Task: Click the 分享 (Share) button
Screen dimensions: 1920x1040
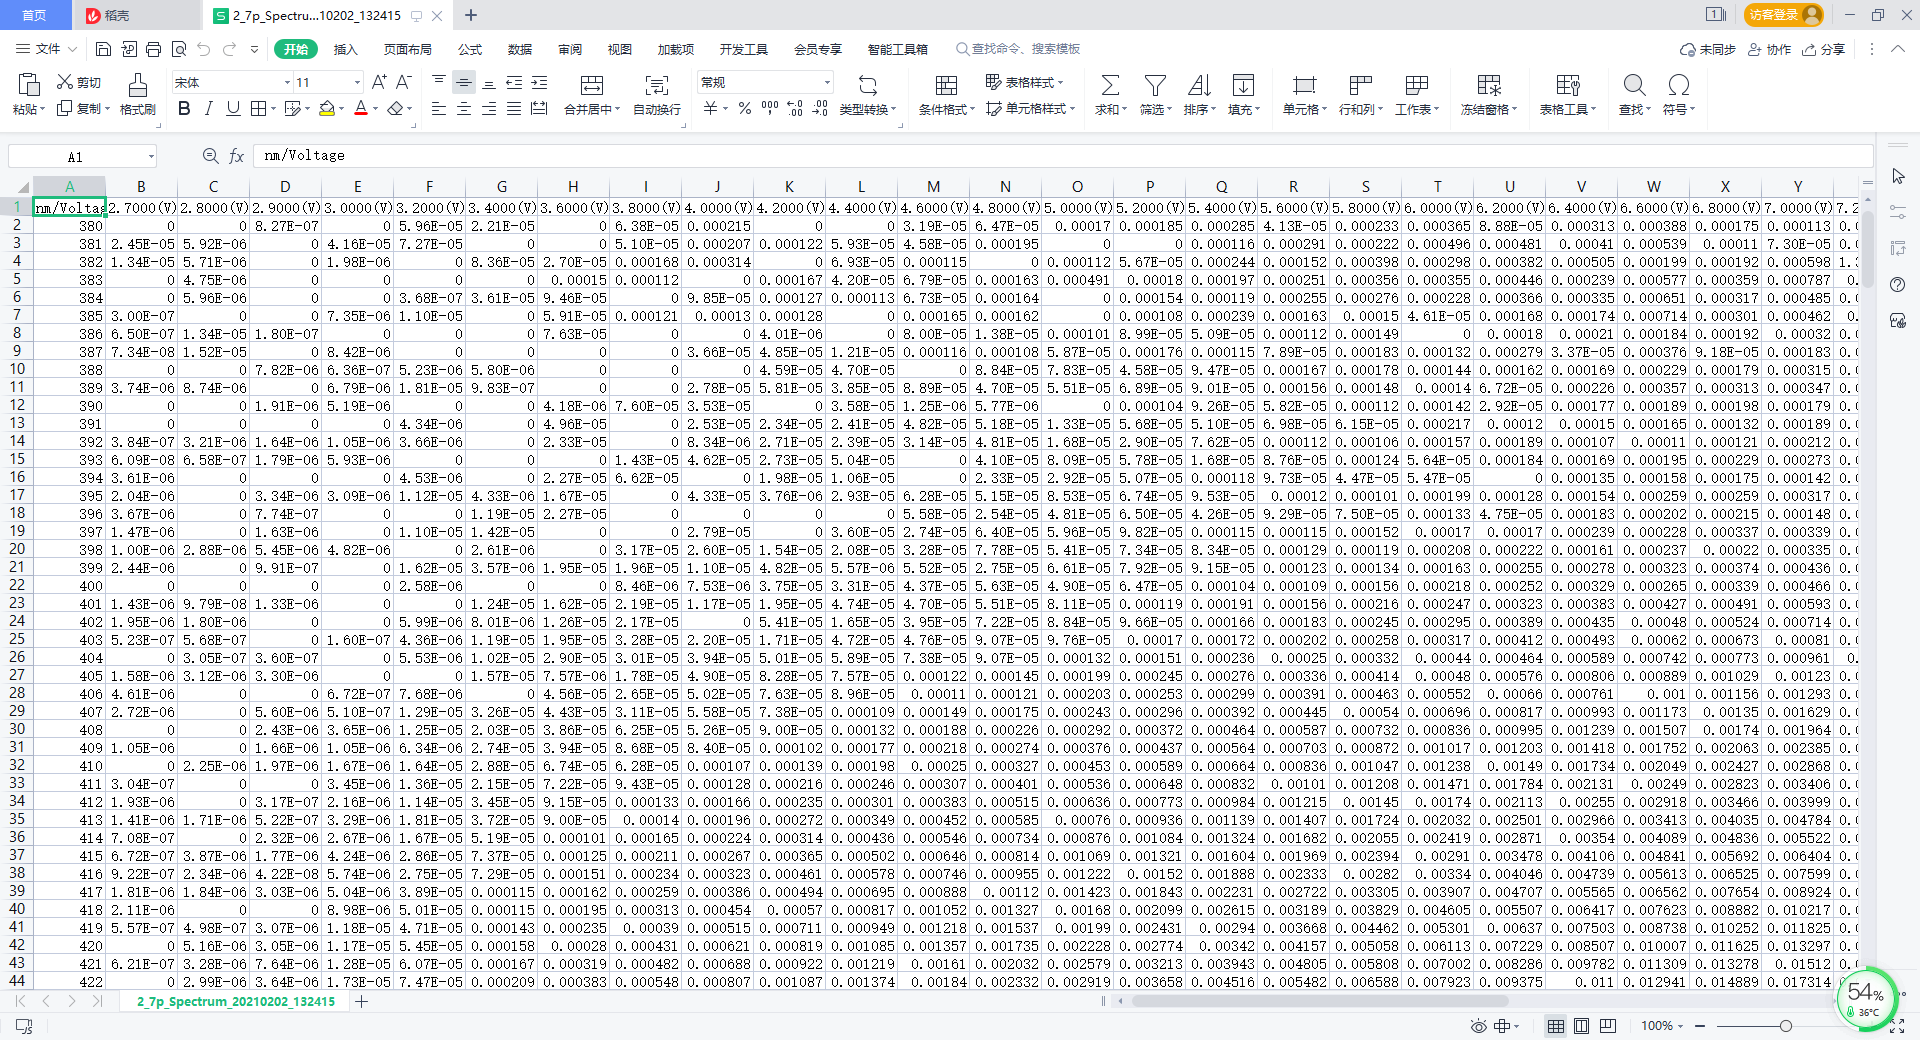Action: pos(1824,49)
